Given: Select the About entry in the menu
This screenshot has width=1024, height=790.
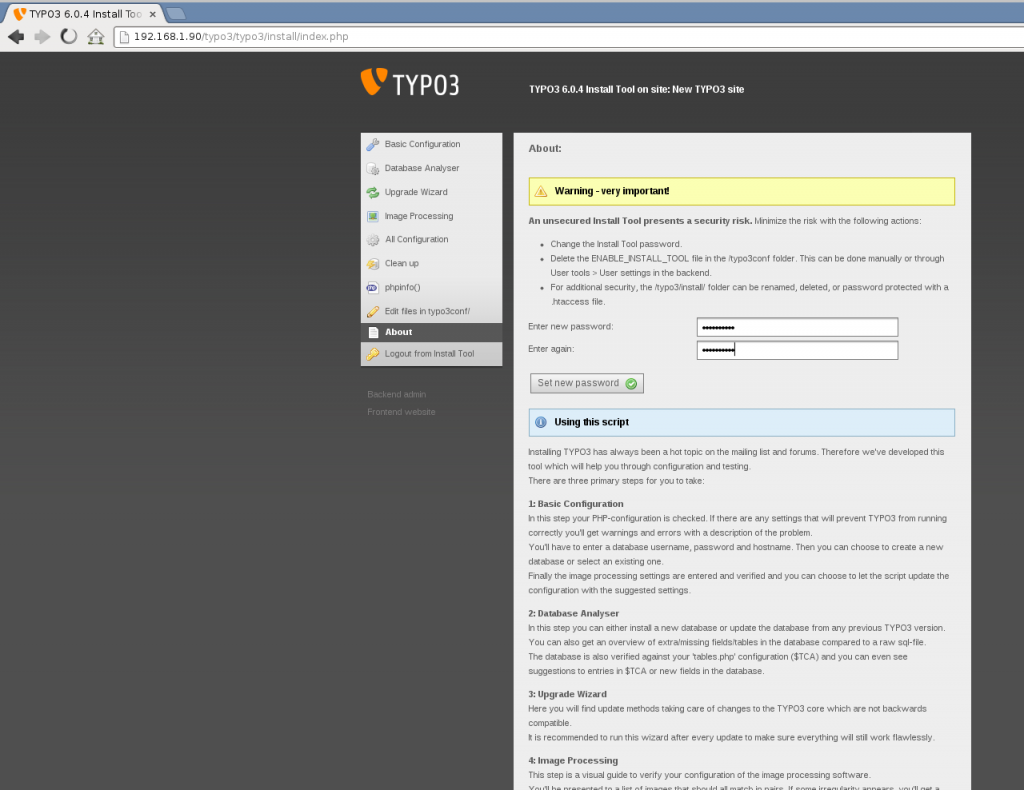Looking at the screenshot, I should (397, 331).
